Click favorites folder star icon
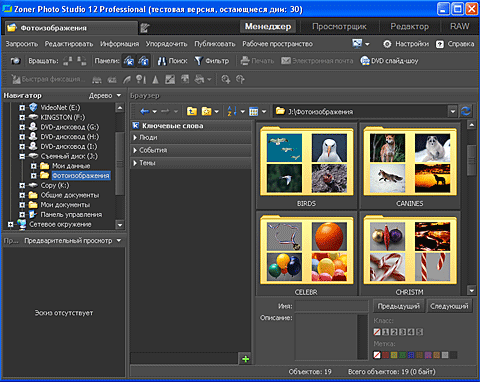This screenshot has height=382, width=480. tap(207, 111)
